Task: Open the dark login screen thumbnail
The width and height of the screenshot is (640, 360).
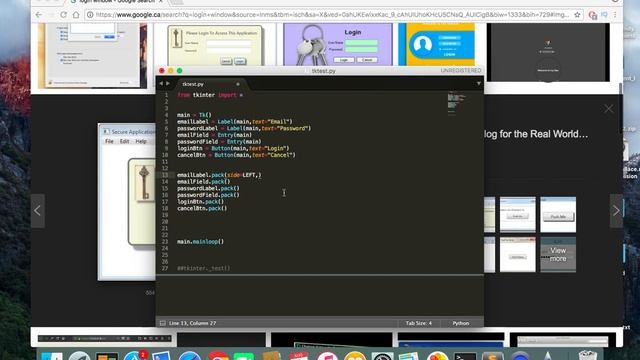Action: tap(548, 52)
